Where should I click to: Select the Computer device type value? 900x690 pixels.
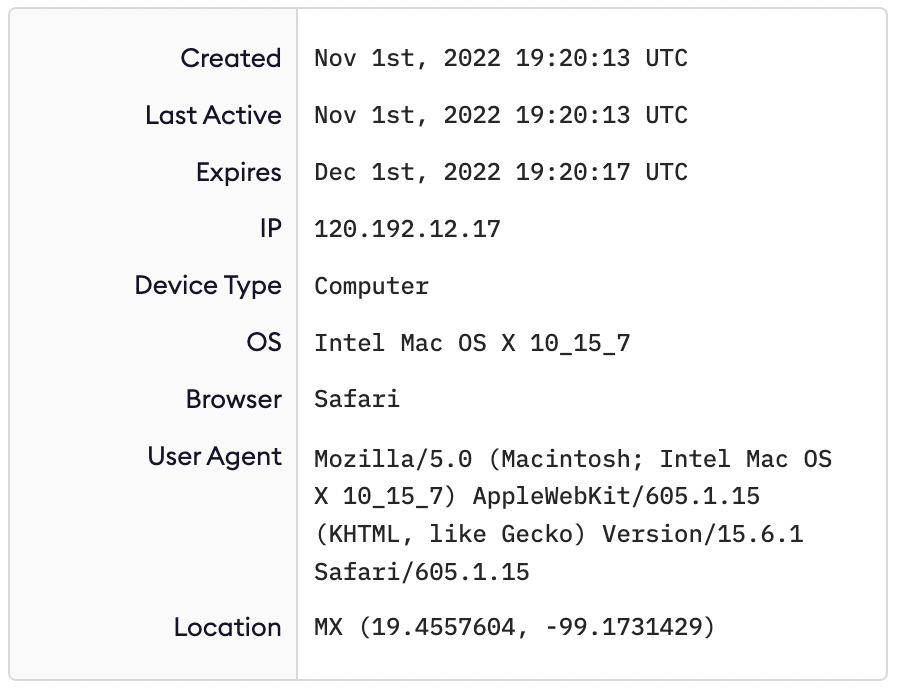click(371, 286)
